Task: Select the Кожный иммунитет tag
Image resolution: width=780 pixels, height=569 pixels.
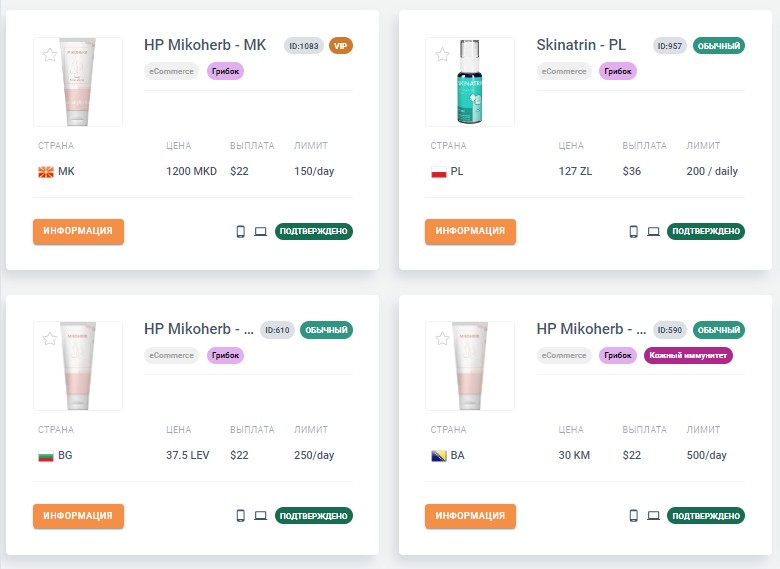Action: click(688, 355)
